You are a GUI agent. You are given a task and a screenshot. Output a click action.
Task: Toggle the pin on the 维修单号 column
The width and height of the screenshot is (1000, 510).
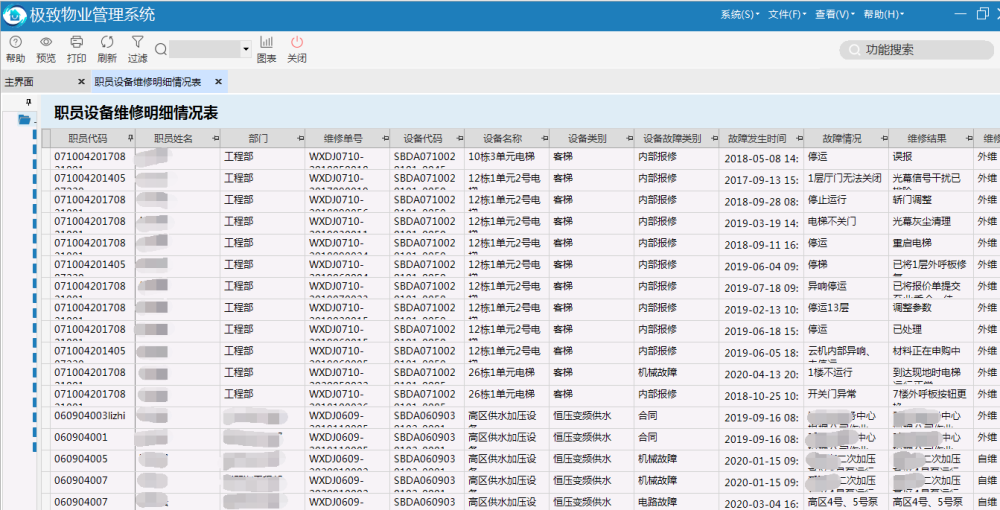(x=385, y=138)
